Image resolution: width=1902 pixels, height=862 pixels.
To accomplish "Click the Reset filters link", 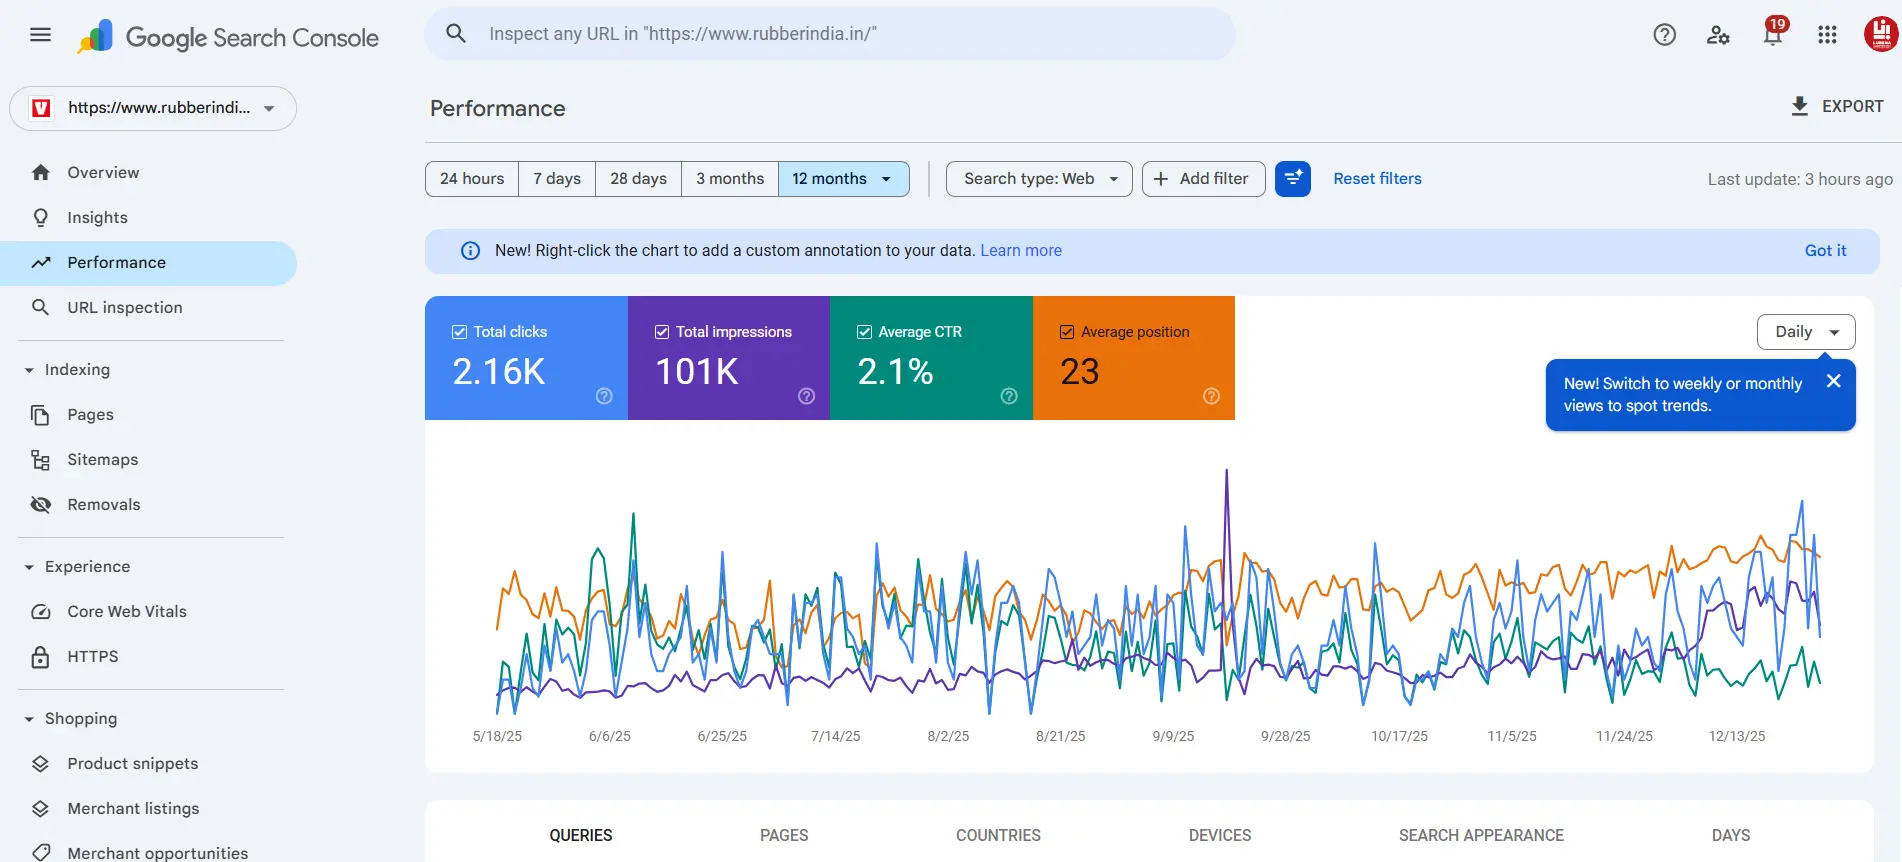I will coord(1377,179).
